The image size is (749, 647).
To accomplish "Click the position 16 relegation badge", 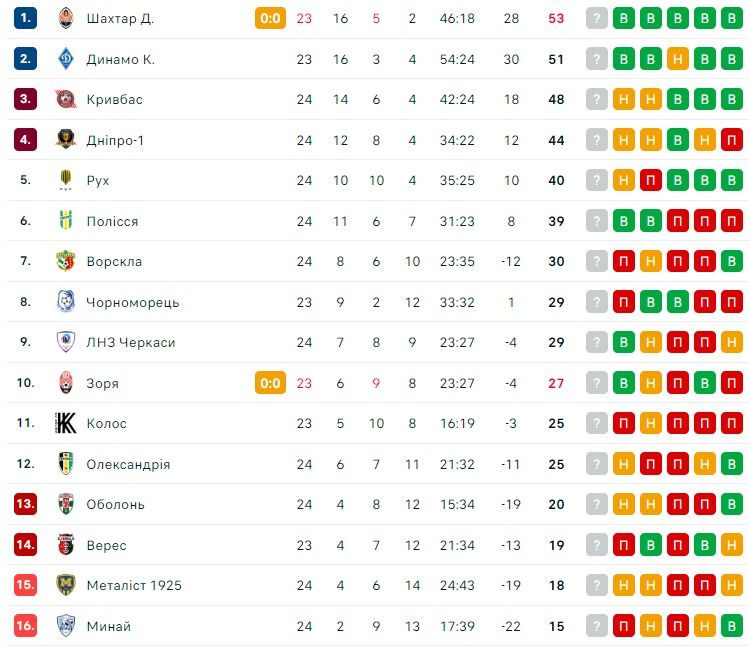I will (x=26, y=626).
